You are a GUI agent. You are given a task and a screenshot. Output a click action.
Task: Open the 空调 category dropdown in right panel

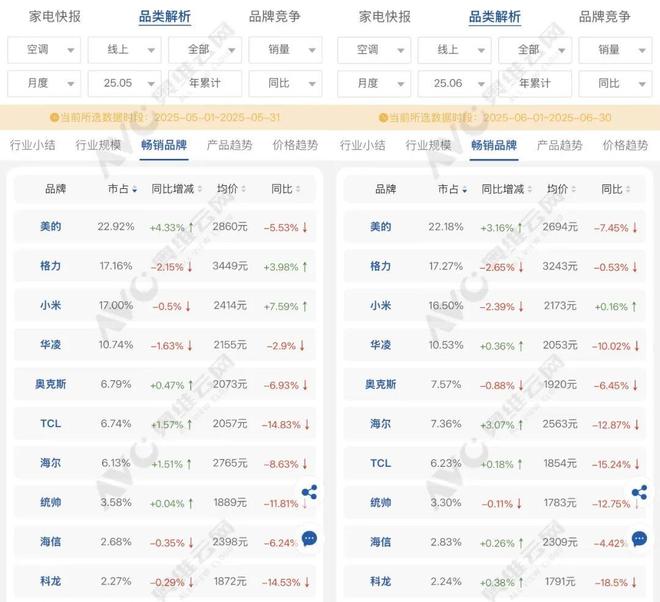point(374,50)
